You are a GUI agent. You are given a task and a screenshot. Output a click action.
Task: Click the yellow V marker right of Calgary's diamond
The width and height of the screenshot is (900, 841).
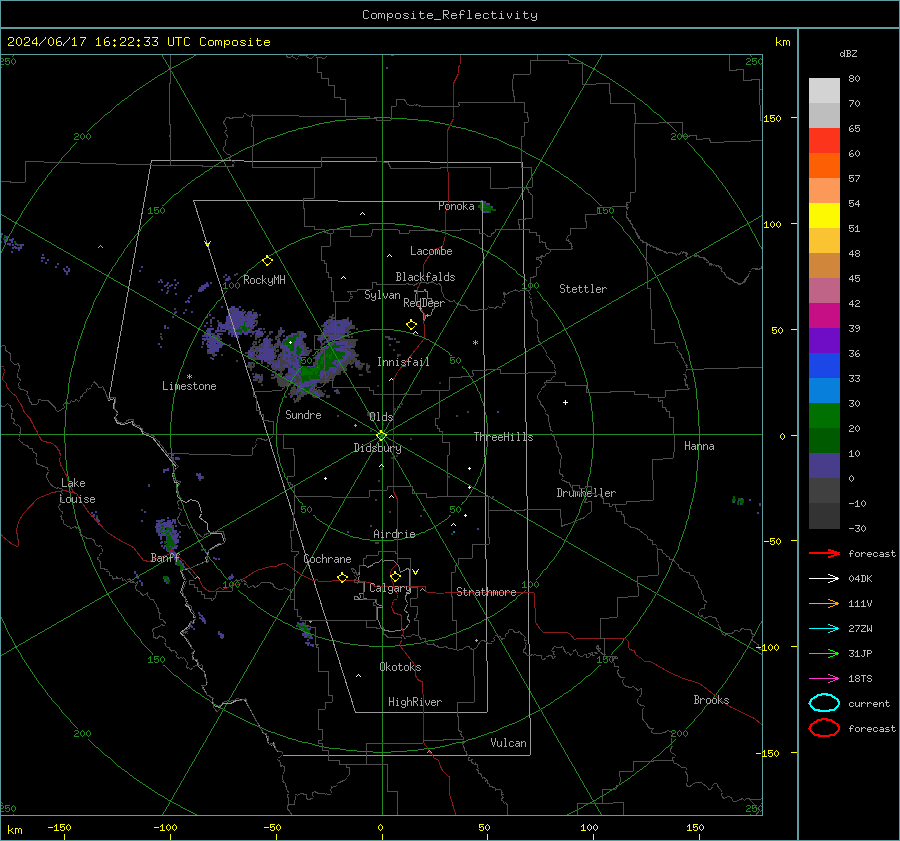click(x=416, y=572)
